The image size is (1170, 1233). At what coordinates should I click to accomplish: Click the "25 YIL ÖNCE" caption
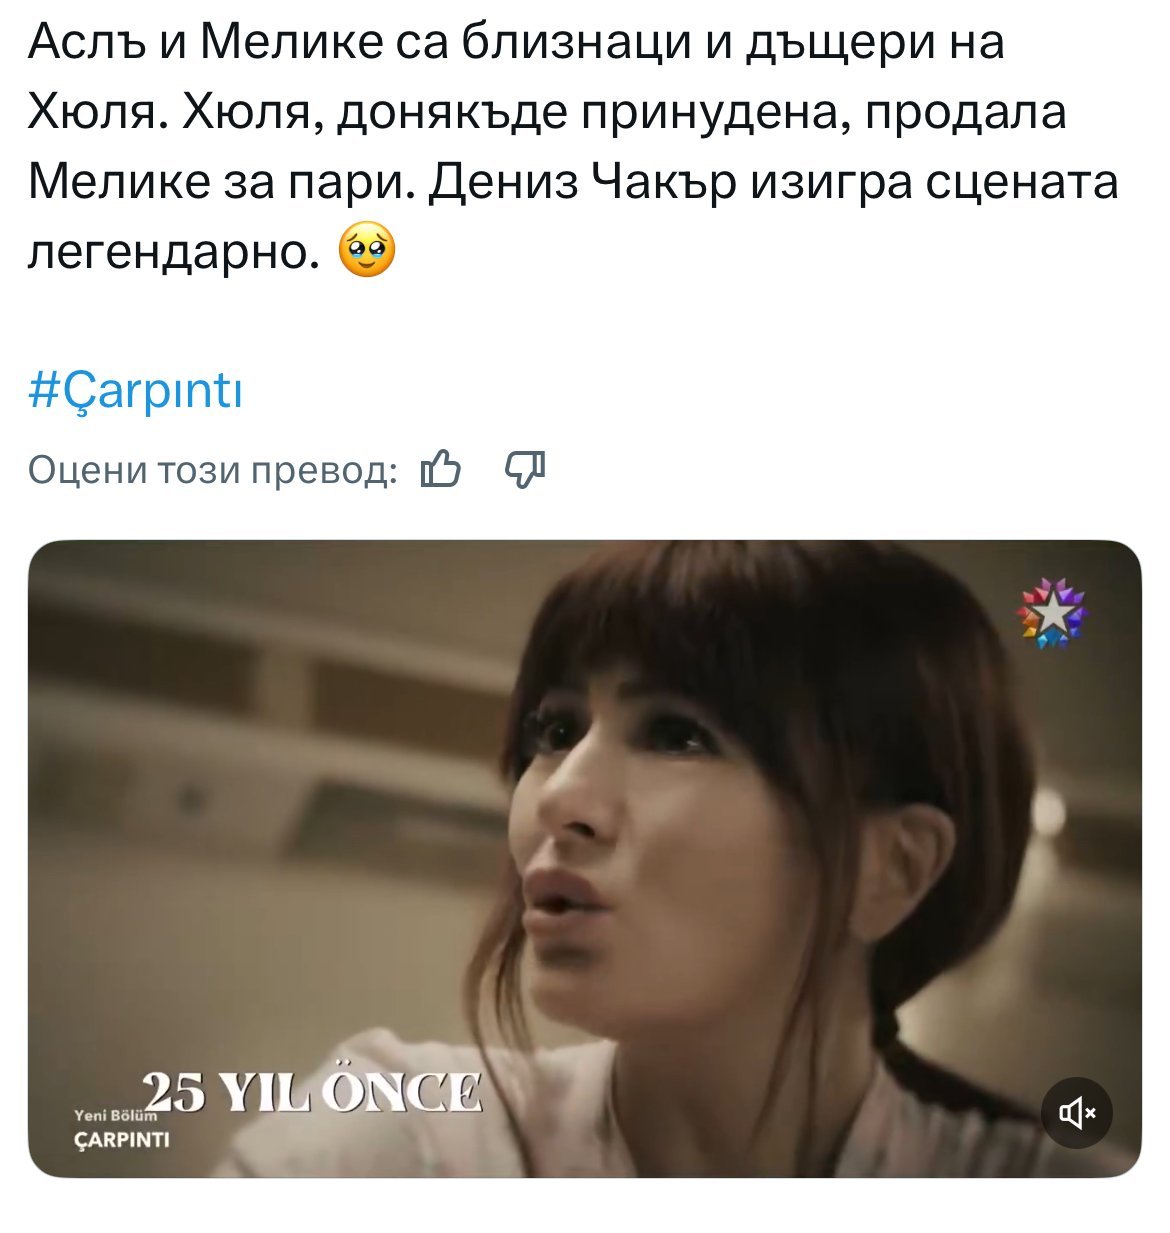click(312, 1092)
